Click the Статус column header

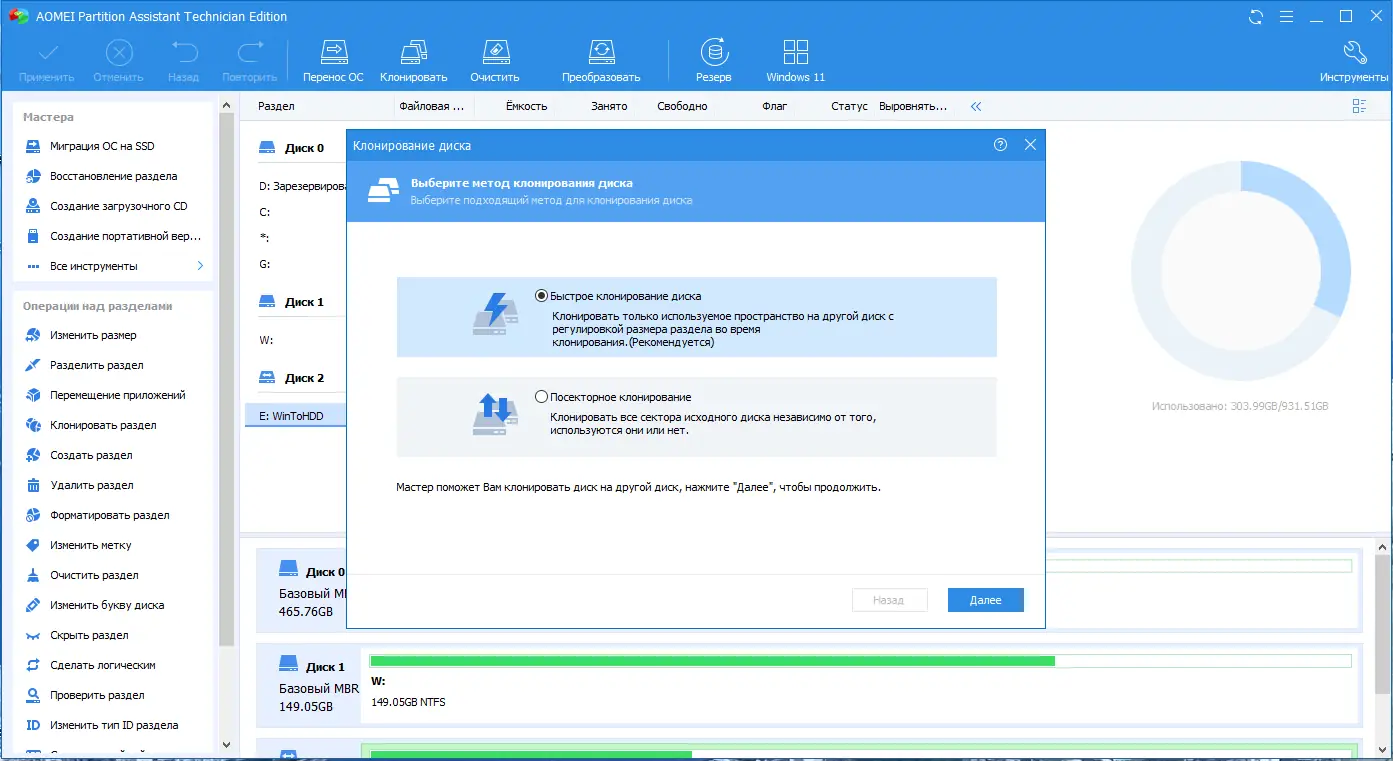849,106
